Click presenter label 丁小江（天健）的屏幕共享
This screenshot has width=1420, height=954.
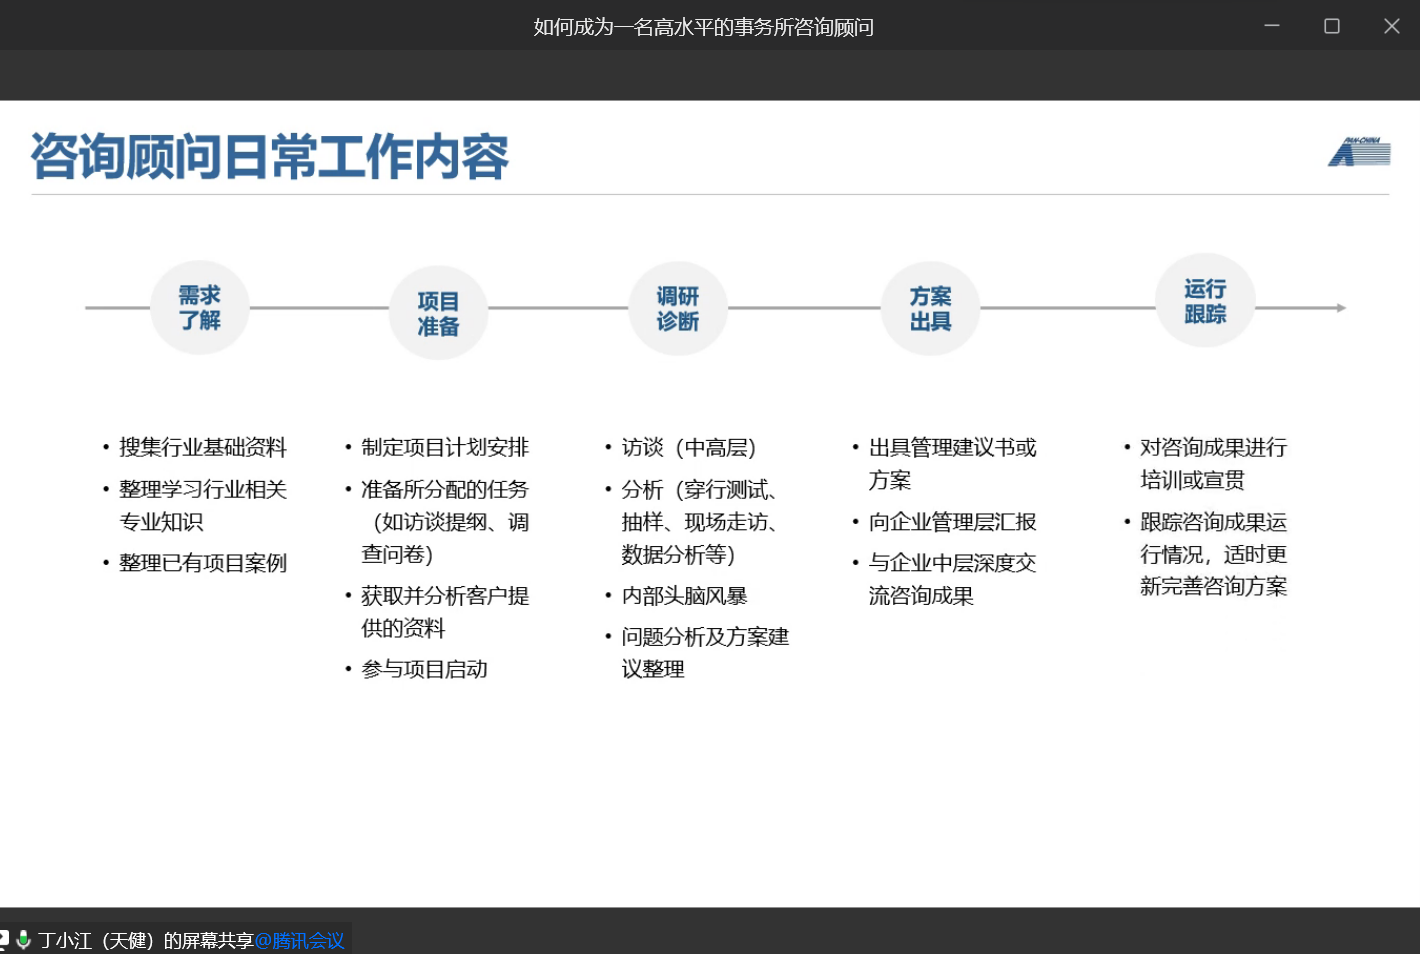pyautogui.click(x=146, y=941)
